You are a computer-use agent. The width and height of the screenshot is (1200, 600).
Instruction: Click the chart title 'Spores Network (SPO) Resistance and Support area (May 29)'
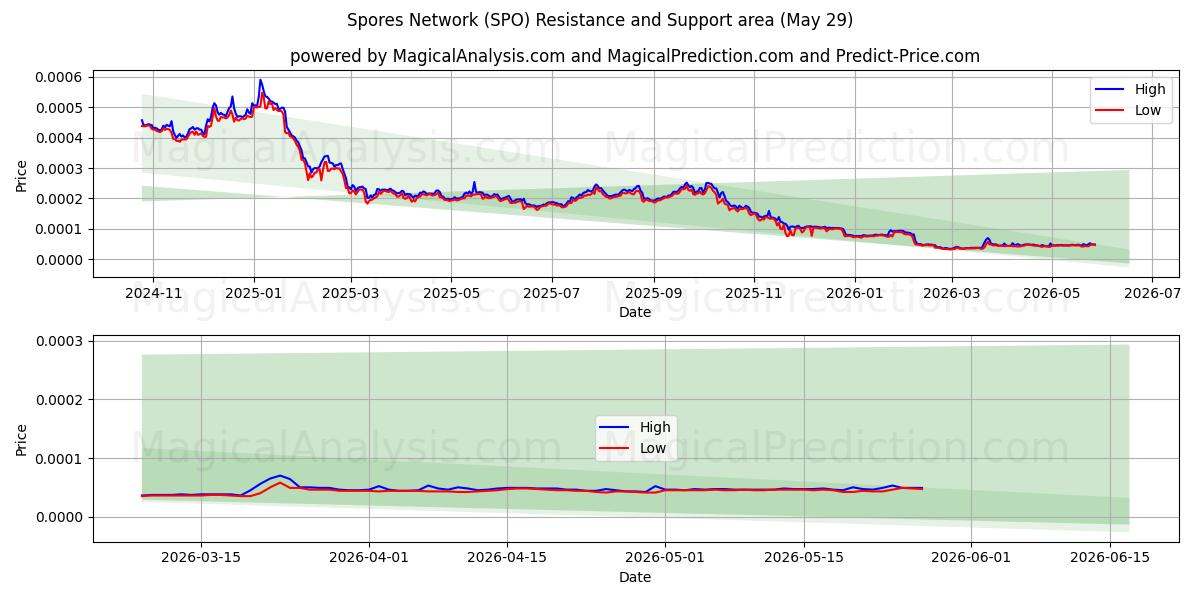pos(600,20)
